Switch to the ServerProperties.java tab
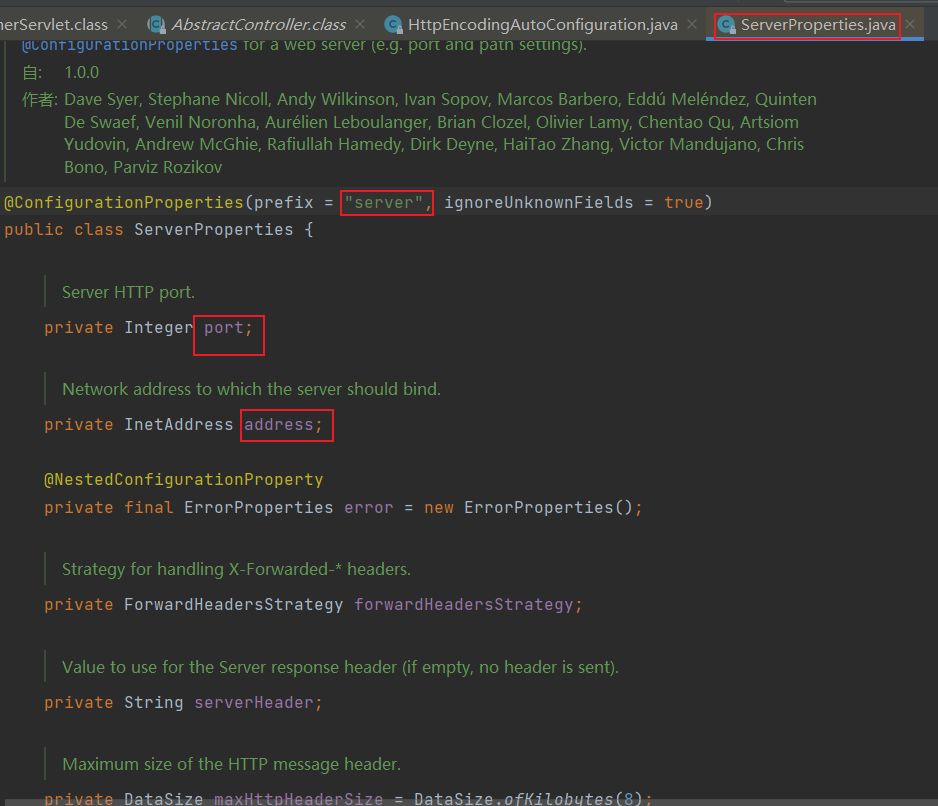 [817, 25]
